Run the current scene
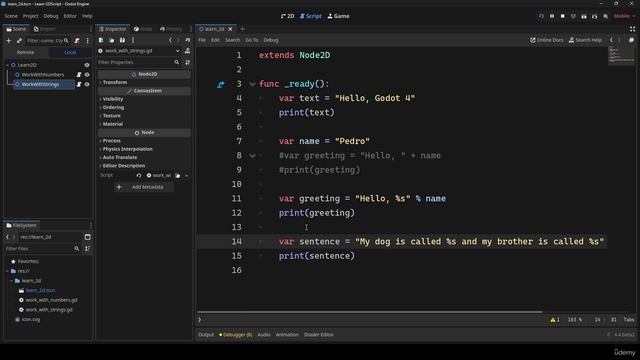Image resolution: width=640 pixels, height=360 pixels. click(x=584, y=16)
